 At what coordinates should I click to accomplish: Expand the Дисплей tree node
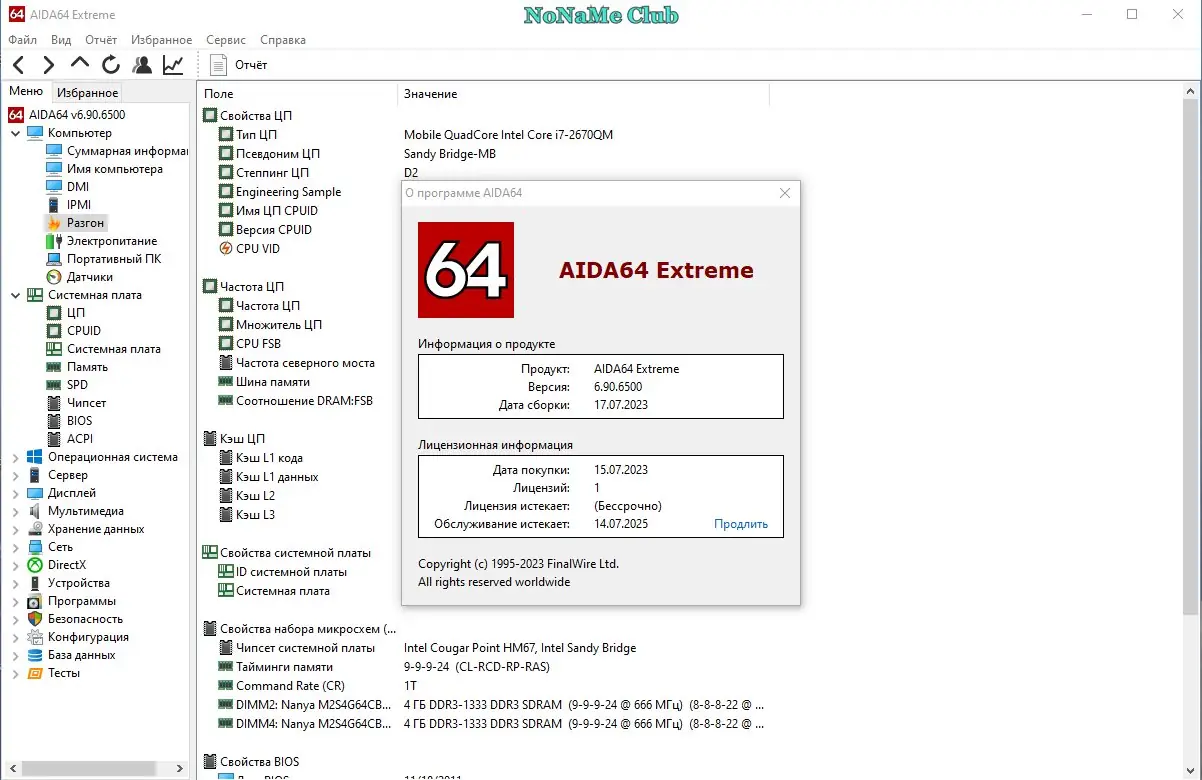15,493
